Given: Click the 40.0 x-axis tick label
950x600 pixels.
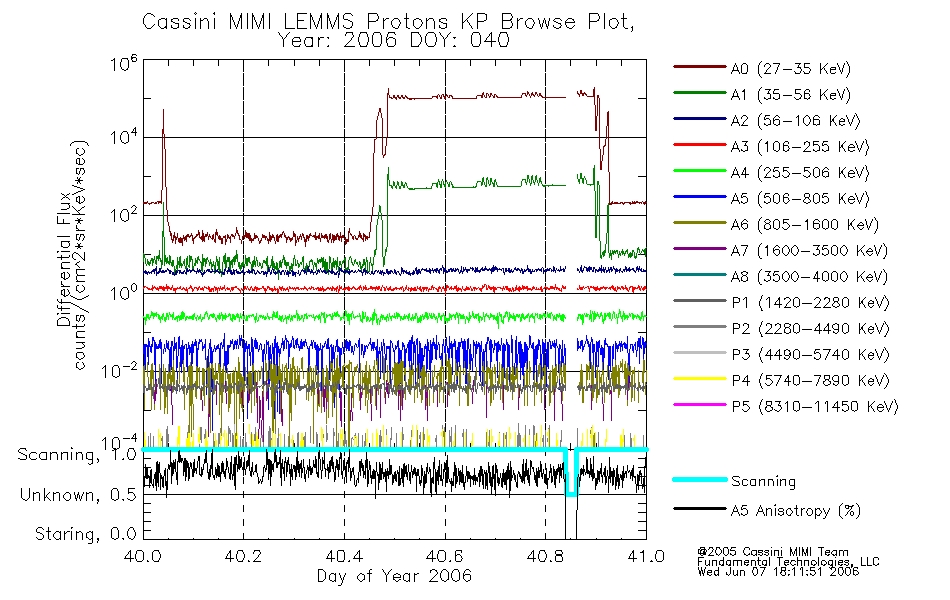Looking at the screenshot, I should coord(143,556).
